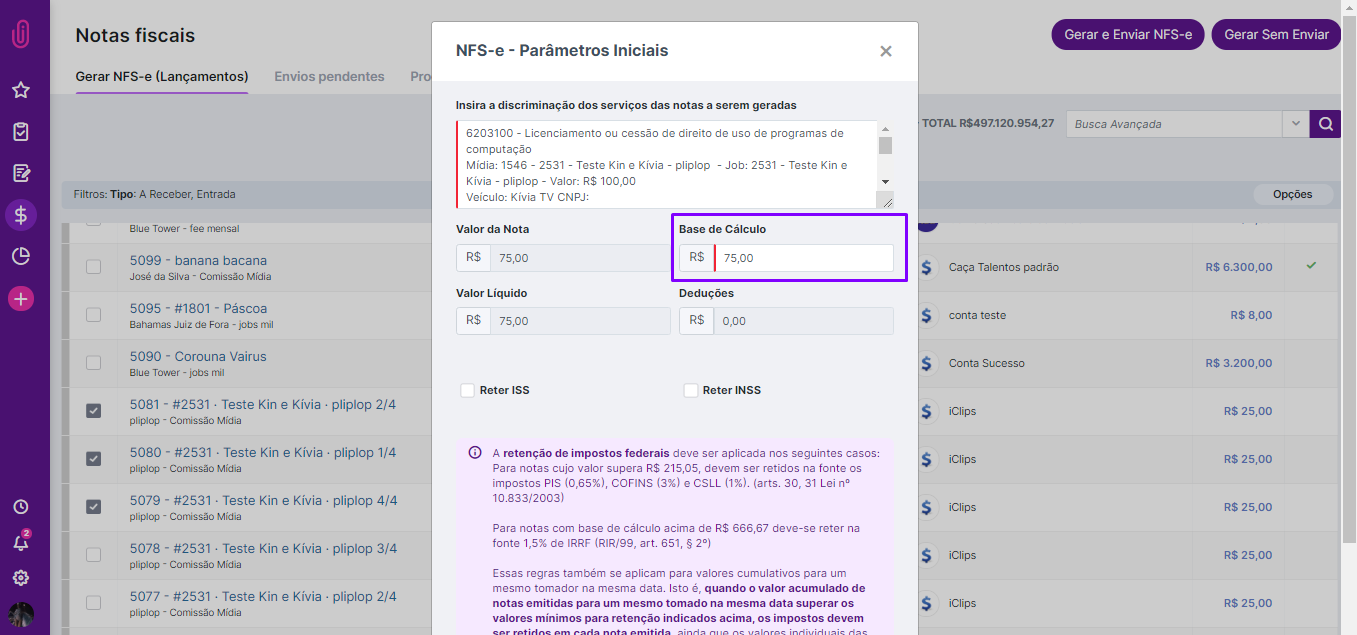This screenshot has width=1357, height=635.
Task: Click the pink plus add icon in sidebar
Action: 20,298
